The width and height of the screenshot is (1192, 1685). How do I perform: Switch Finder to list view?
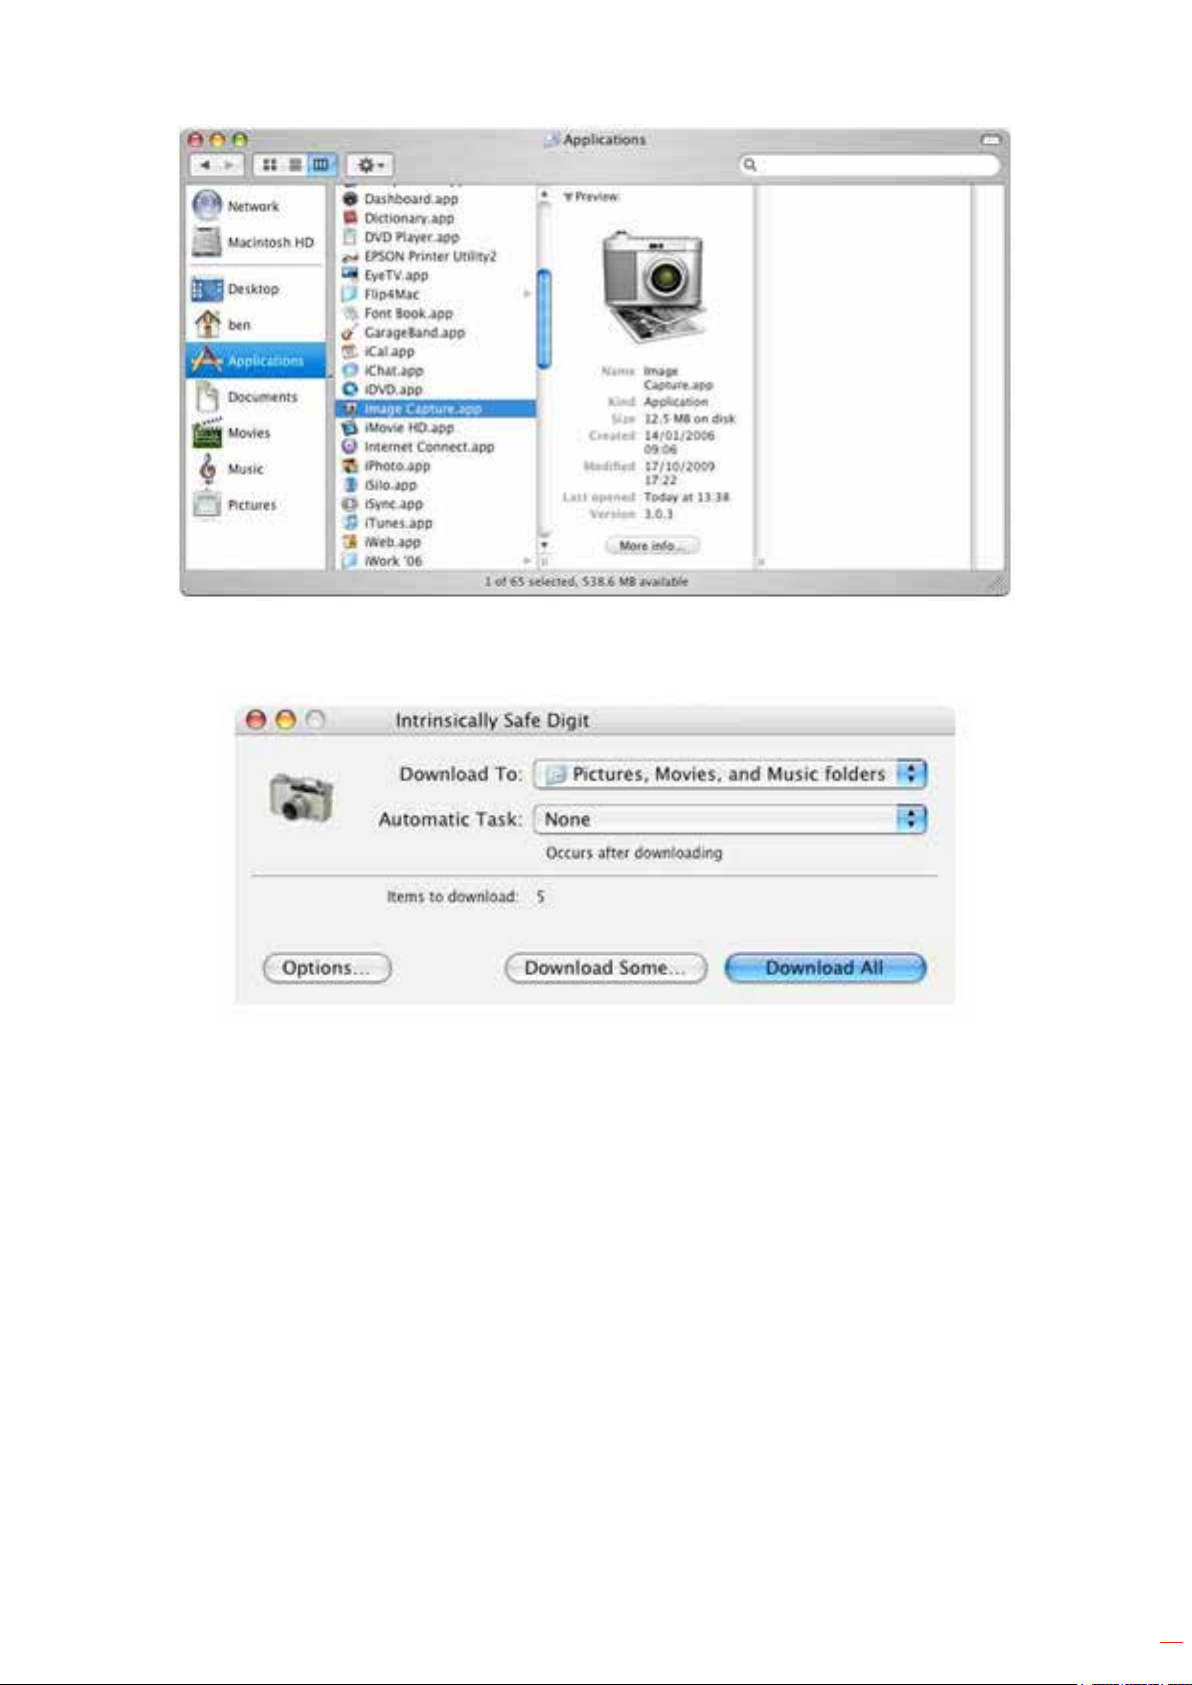tap(295, 165)
